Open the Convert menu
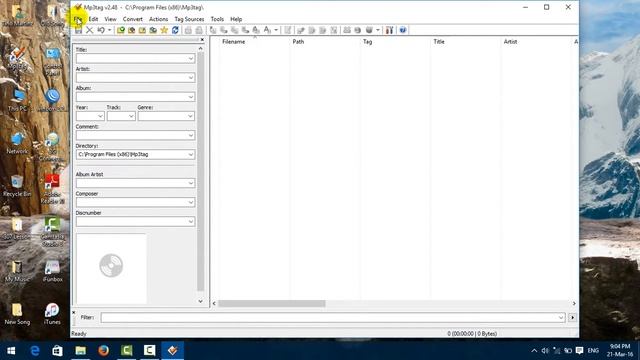 tap(133, 19)
